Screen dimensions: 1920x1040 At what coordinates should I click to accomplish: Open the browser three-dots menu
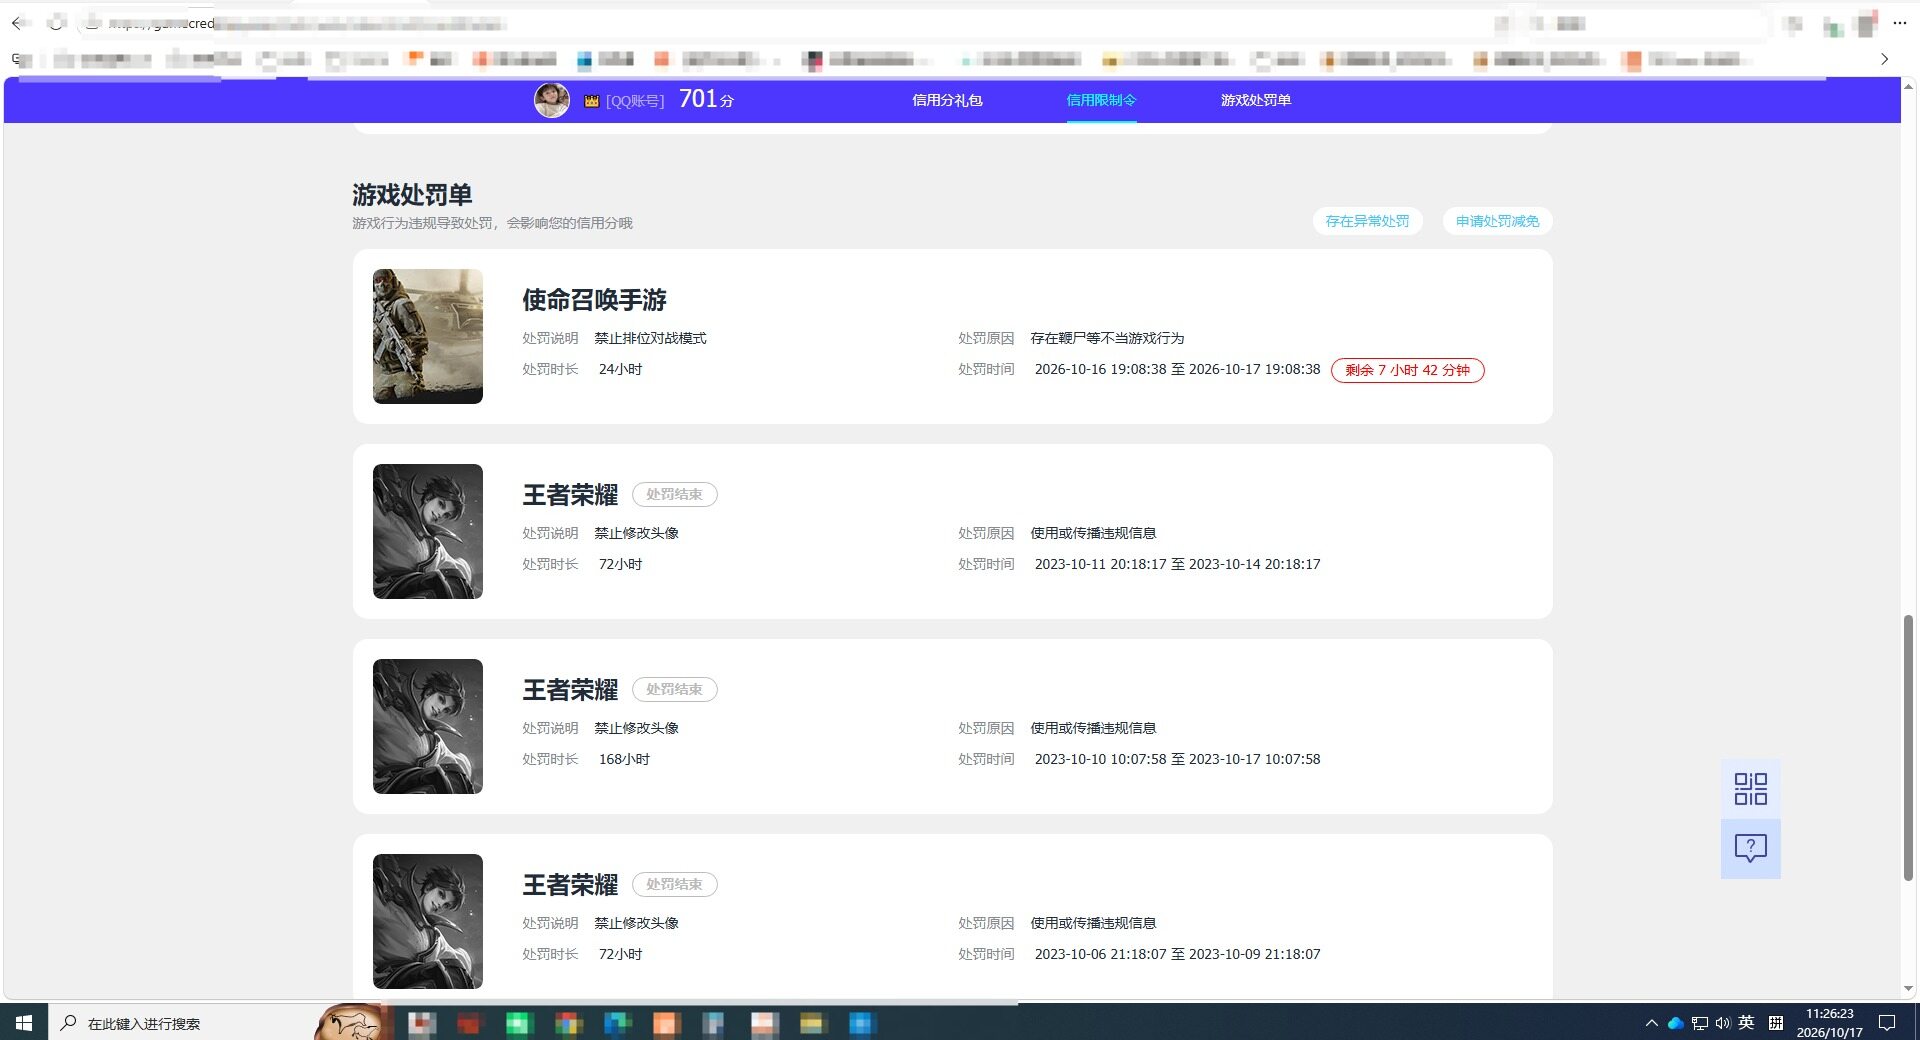point(1899,23)
